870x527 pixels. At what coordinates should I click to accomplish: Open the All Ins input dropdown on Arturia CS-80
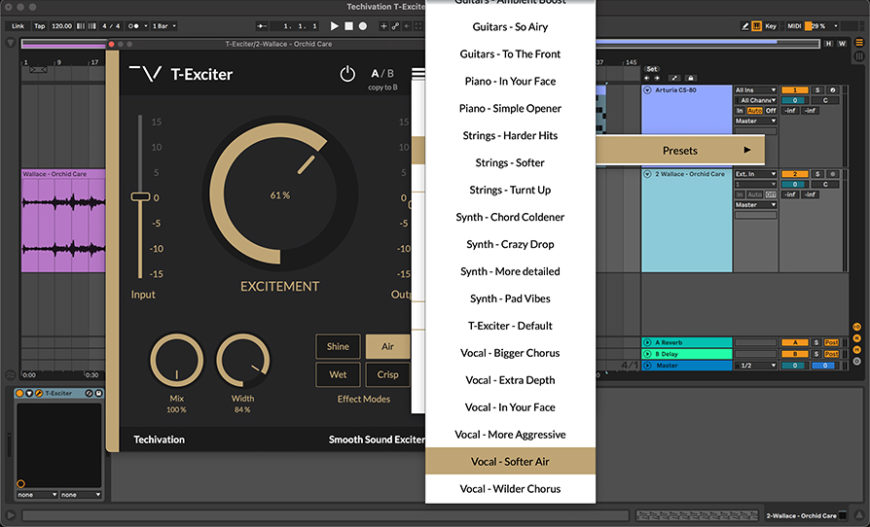(756, 90)
